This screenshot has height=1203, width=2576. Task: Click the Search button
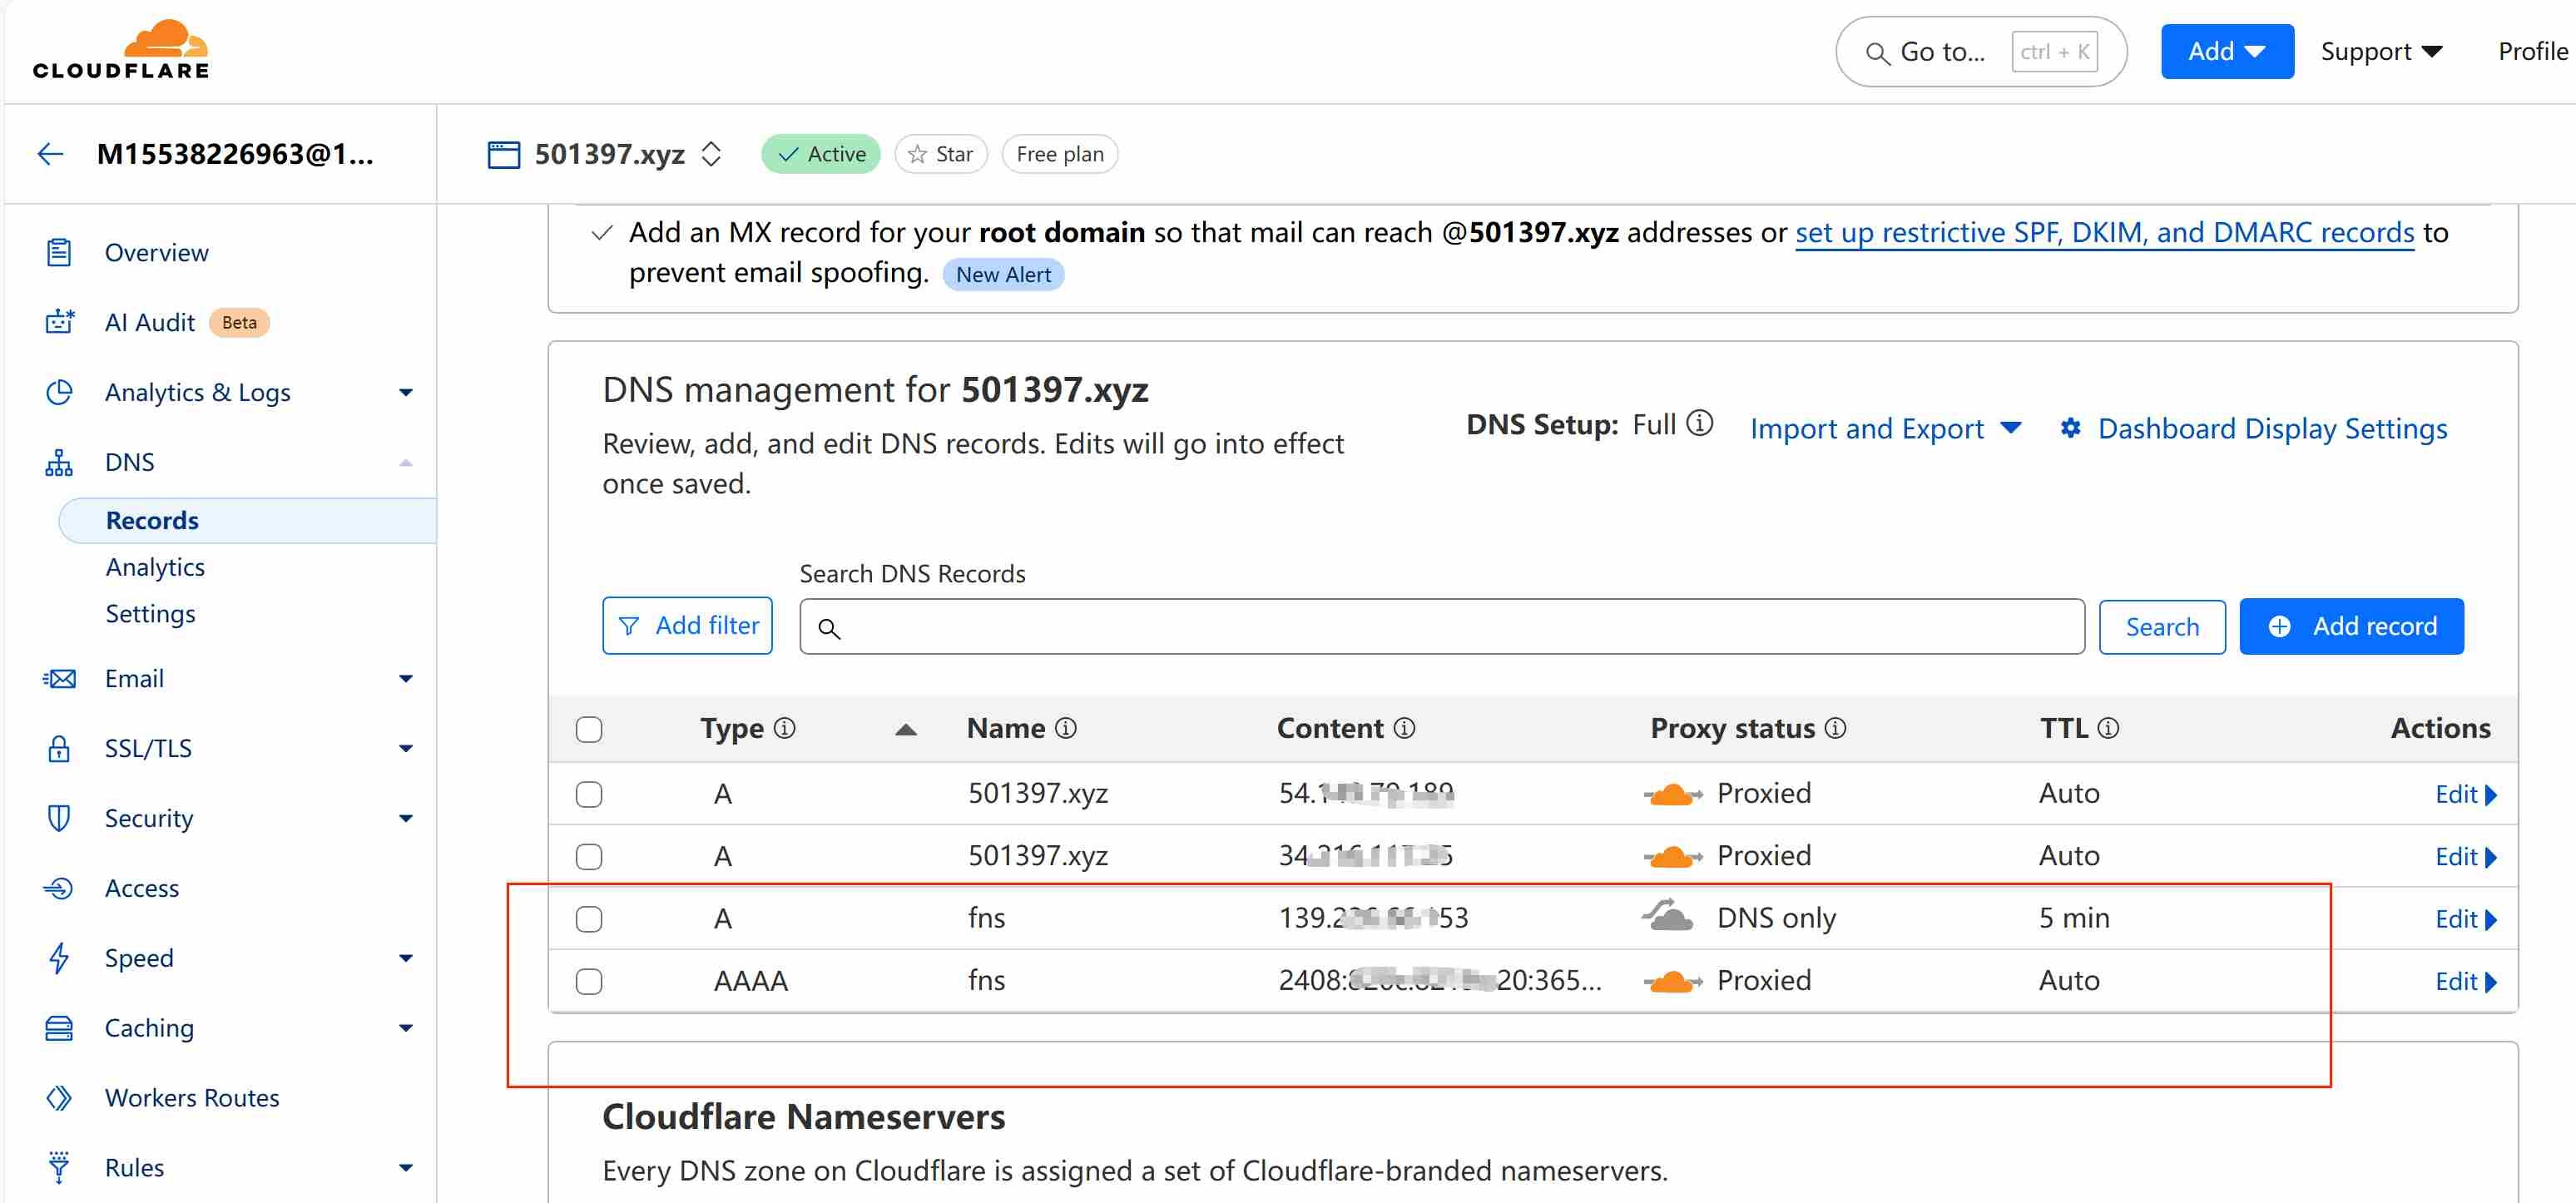click(2162, 627)
